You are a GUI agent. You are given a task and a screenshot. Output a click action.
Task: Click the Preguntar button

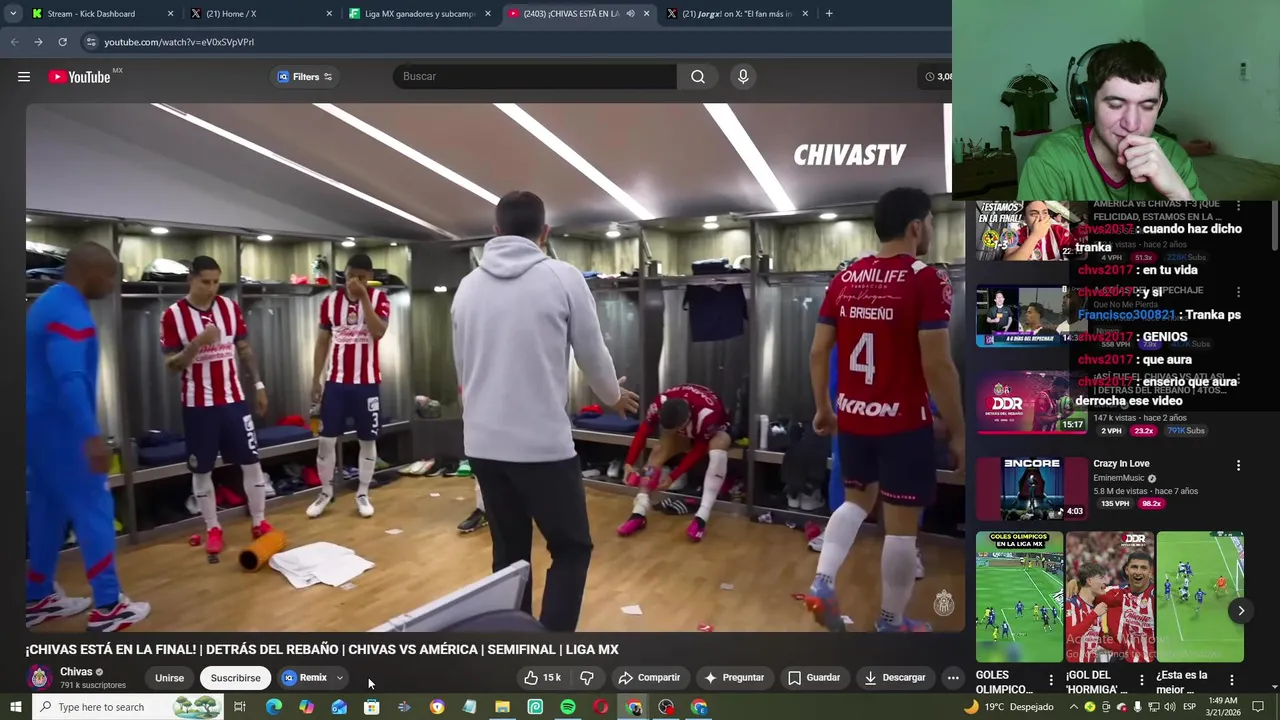734,678
